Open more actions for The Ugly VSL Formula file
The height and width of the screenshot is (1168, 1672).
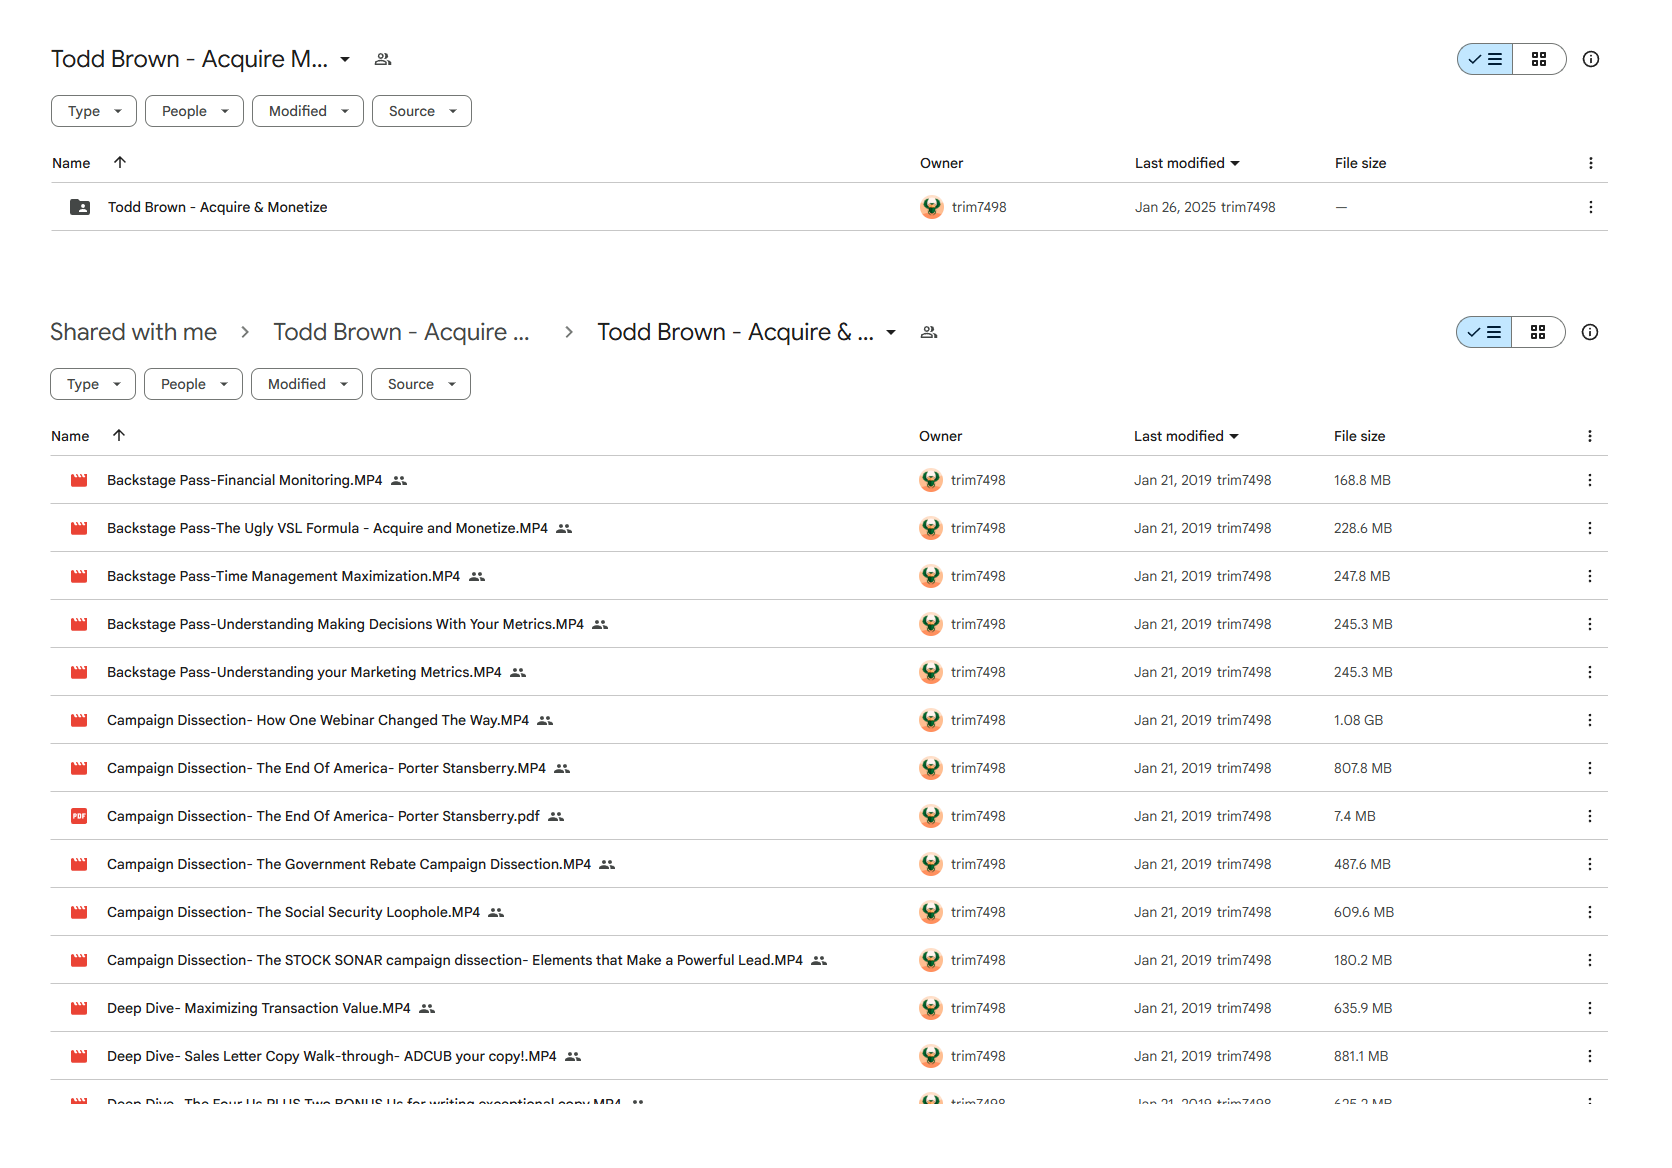tap(1589, 528)
